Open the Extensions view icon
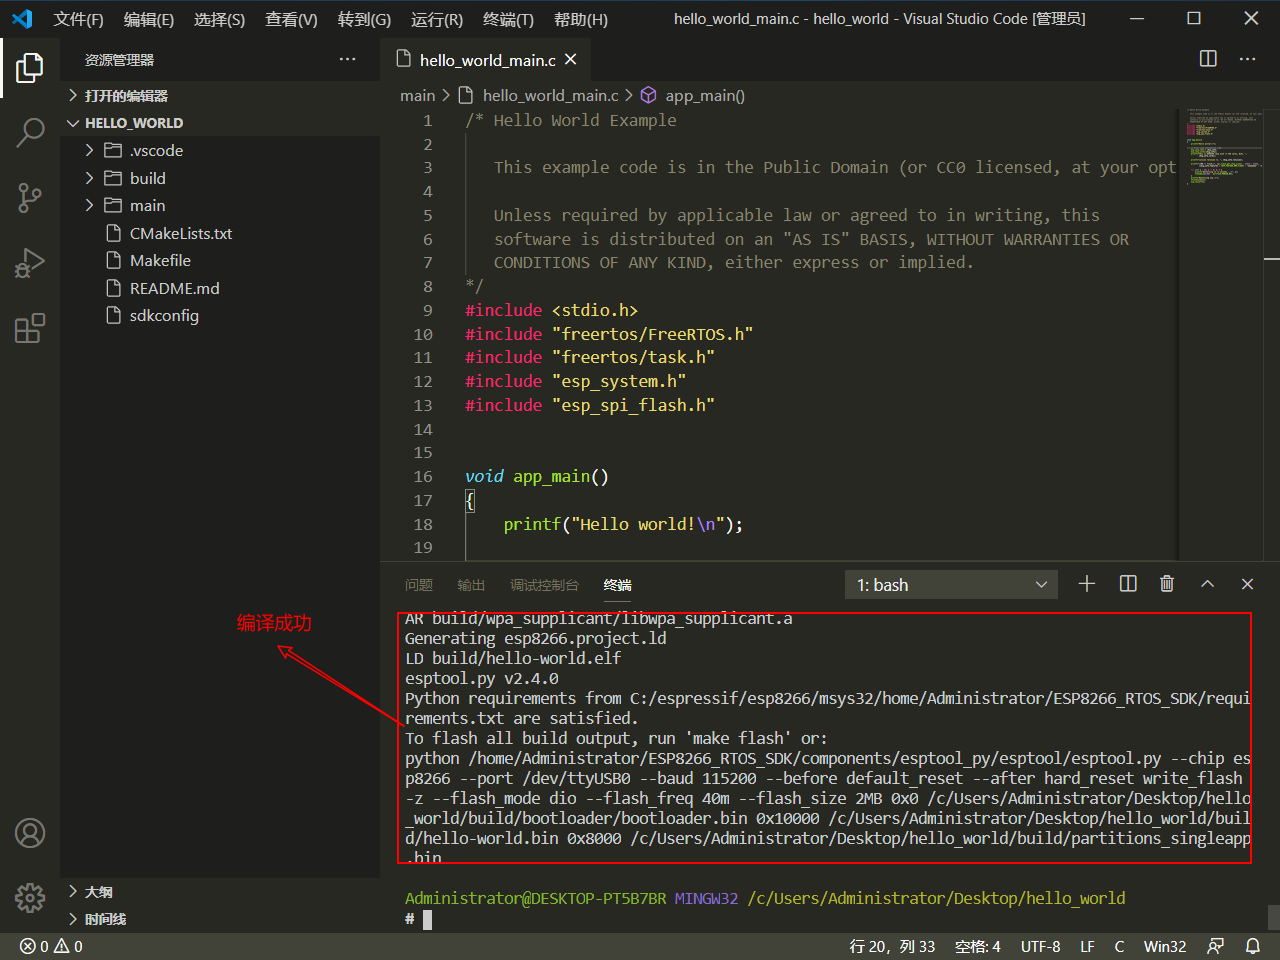 [30, 328]
